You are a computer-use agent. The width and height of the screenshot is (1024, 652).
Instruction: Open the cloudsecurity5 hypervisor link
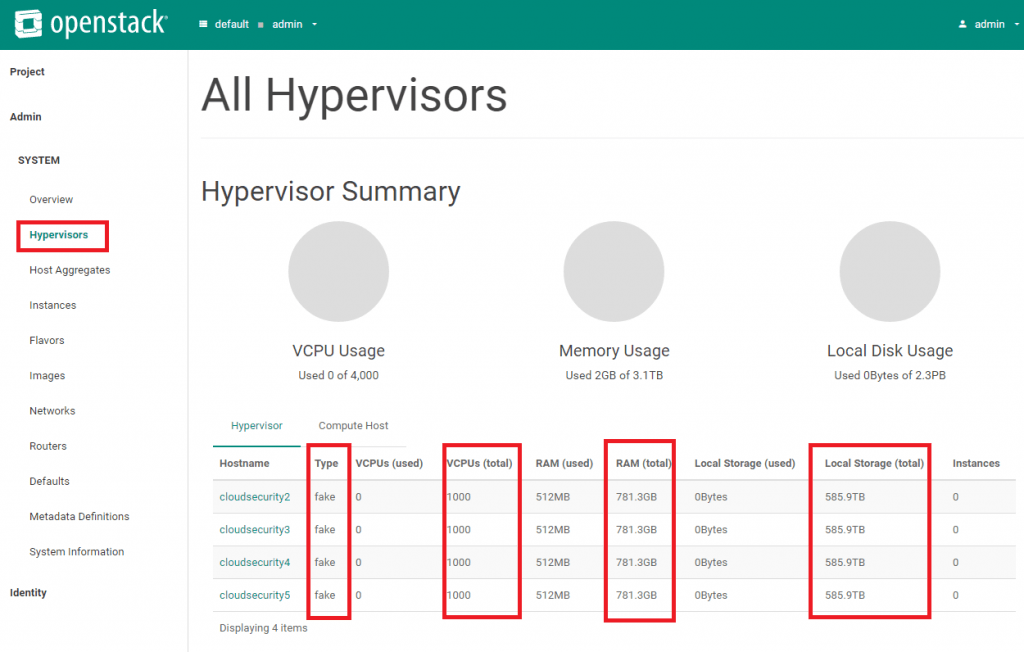[x=255, y=595]
